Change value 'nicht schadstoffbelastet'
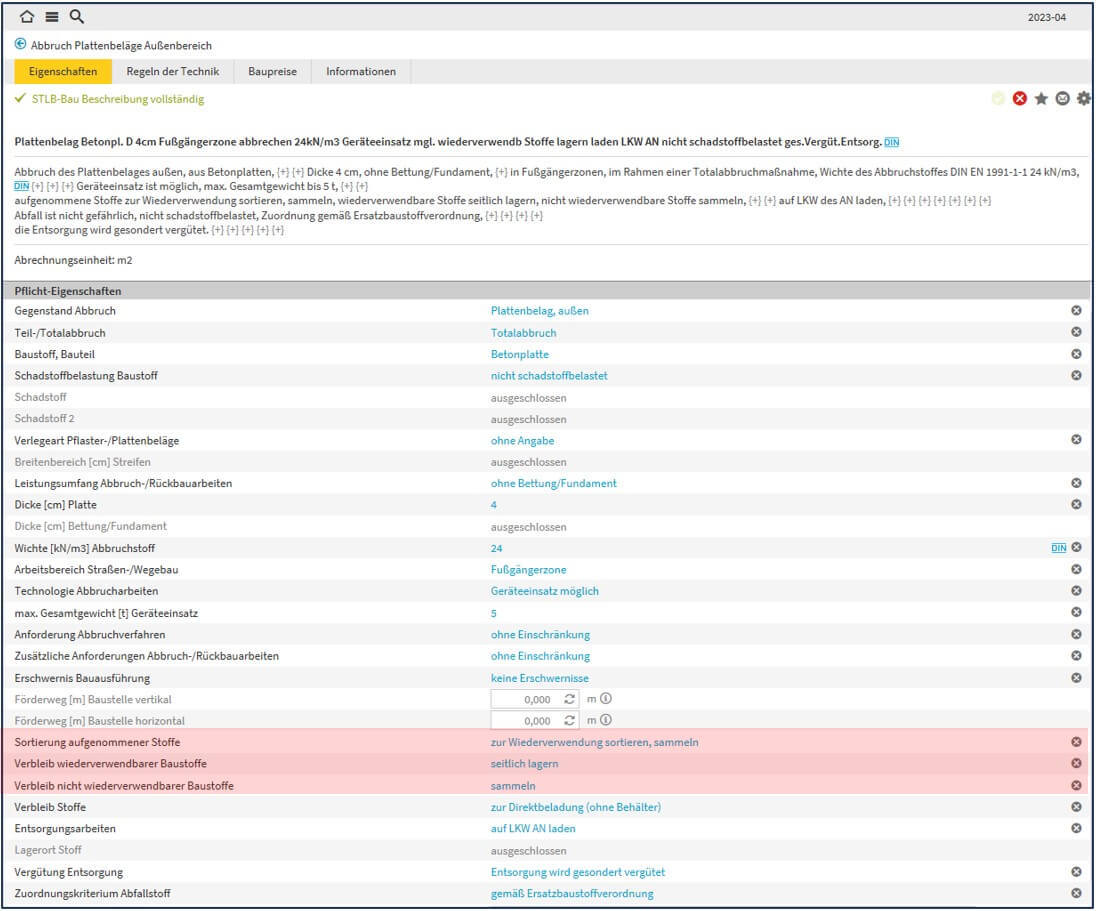1096x911 pixels. click(x=549, y=376)
